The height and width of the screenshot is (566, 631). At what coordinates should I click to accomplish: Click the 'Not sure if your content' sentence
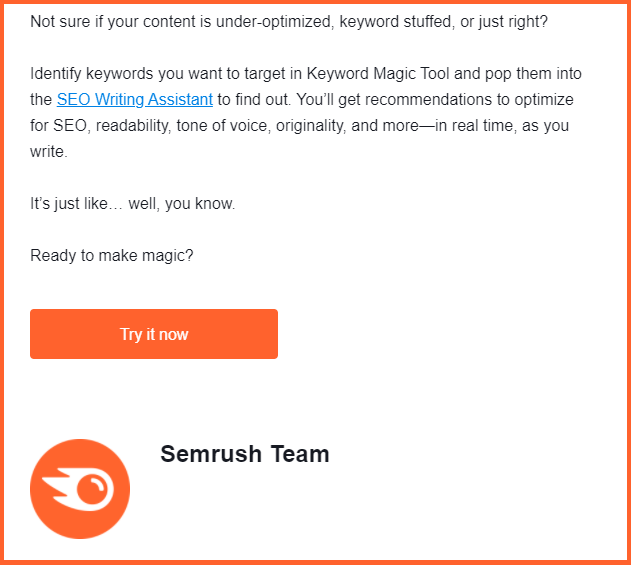point(289,21)
